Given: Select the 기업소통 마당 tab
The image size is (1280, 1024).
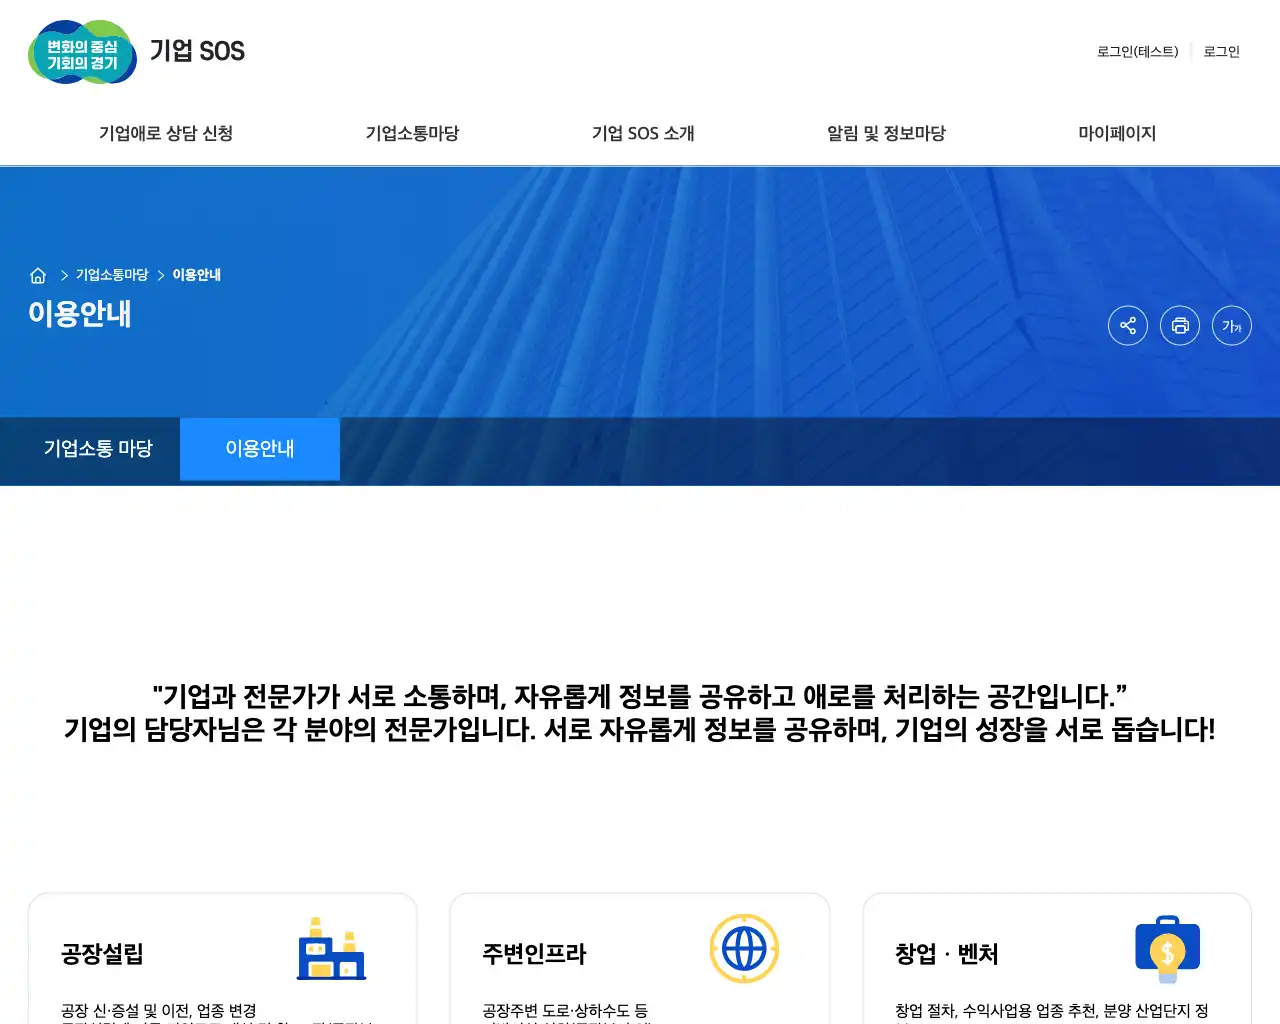Looking at the screenshot, I should (99, 449).
